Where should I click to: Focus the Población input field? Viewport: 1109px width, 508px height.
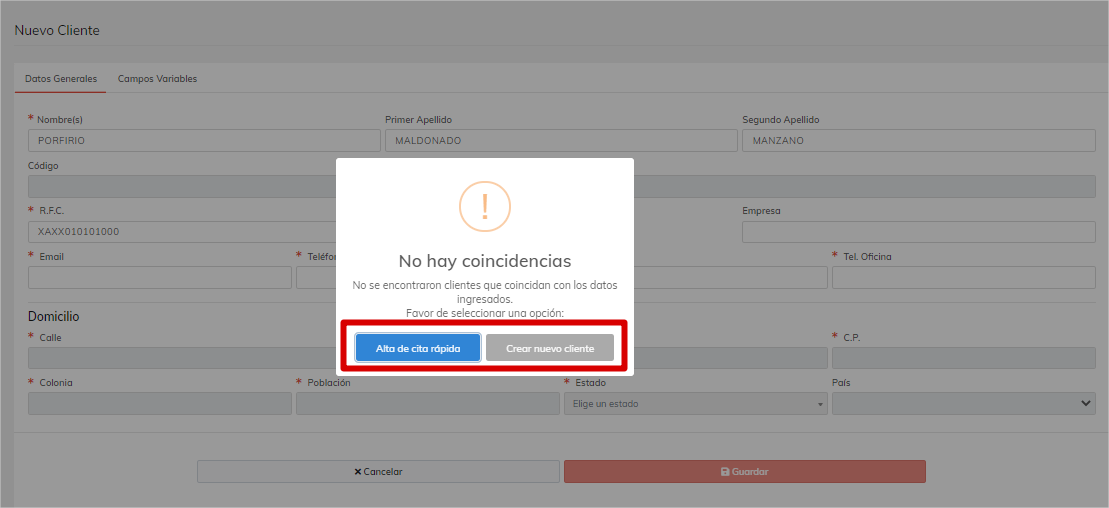tap(427, 404)
